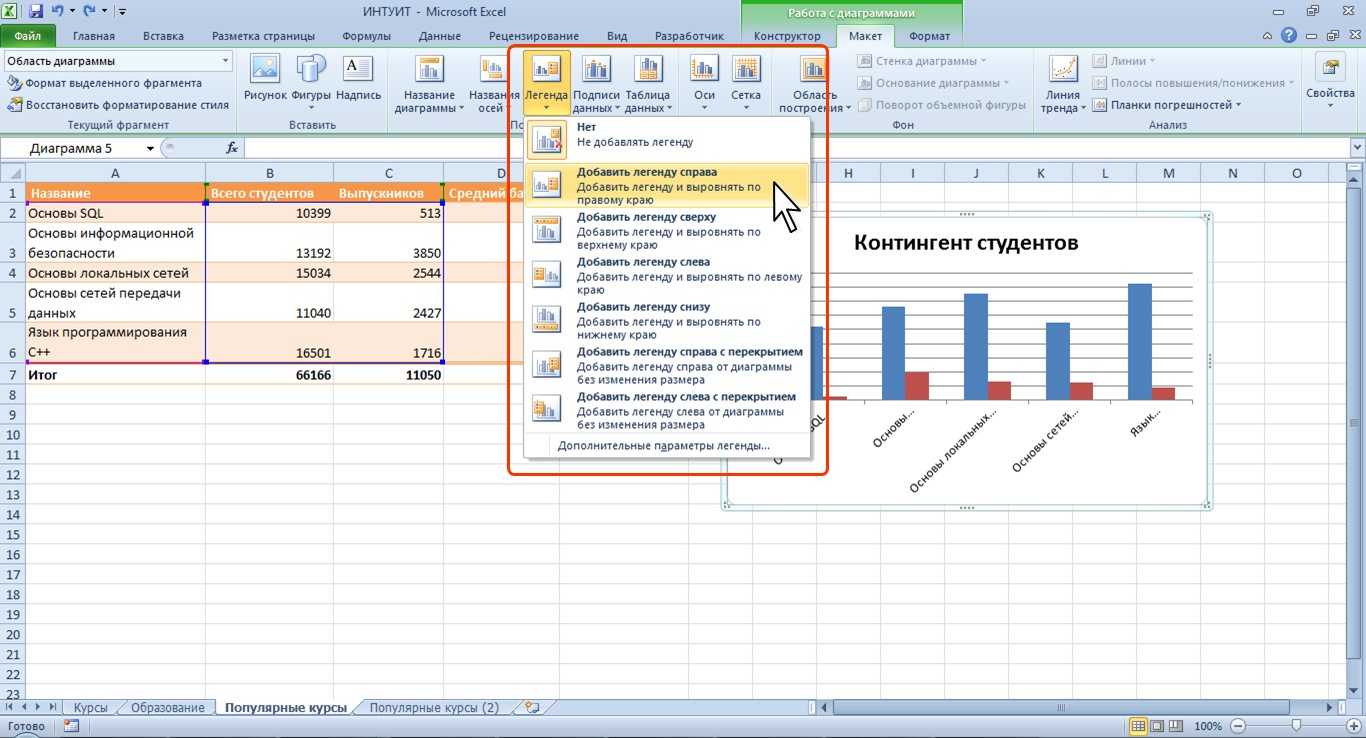Go to first sheet with tab navigation arrow
The width and height of the screenshot is (1366, 738).
point(9,707)
